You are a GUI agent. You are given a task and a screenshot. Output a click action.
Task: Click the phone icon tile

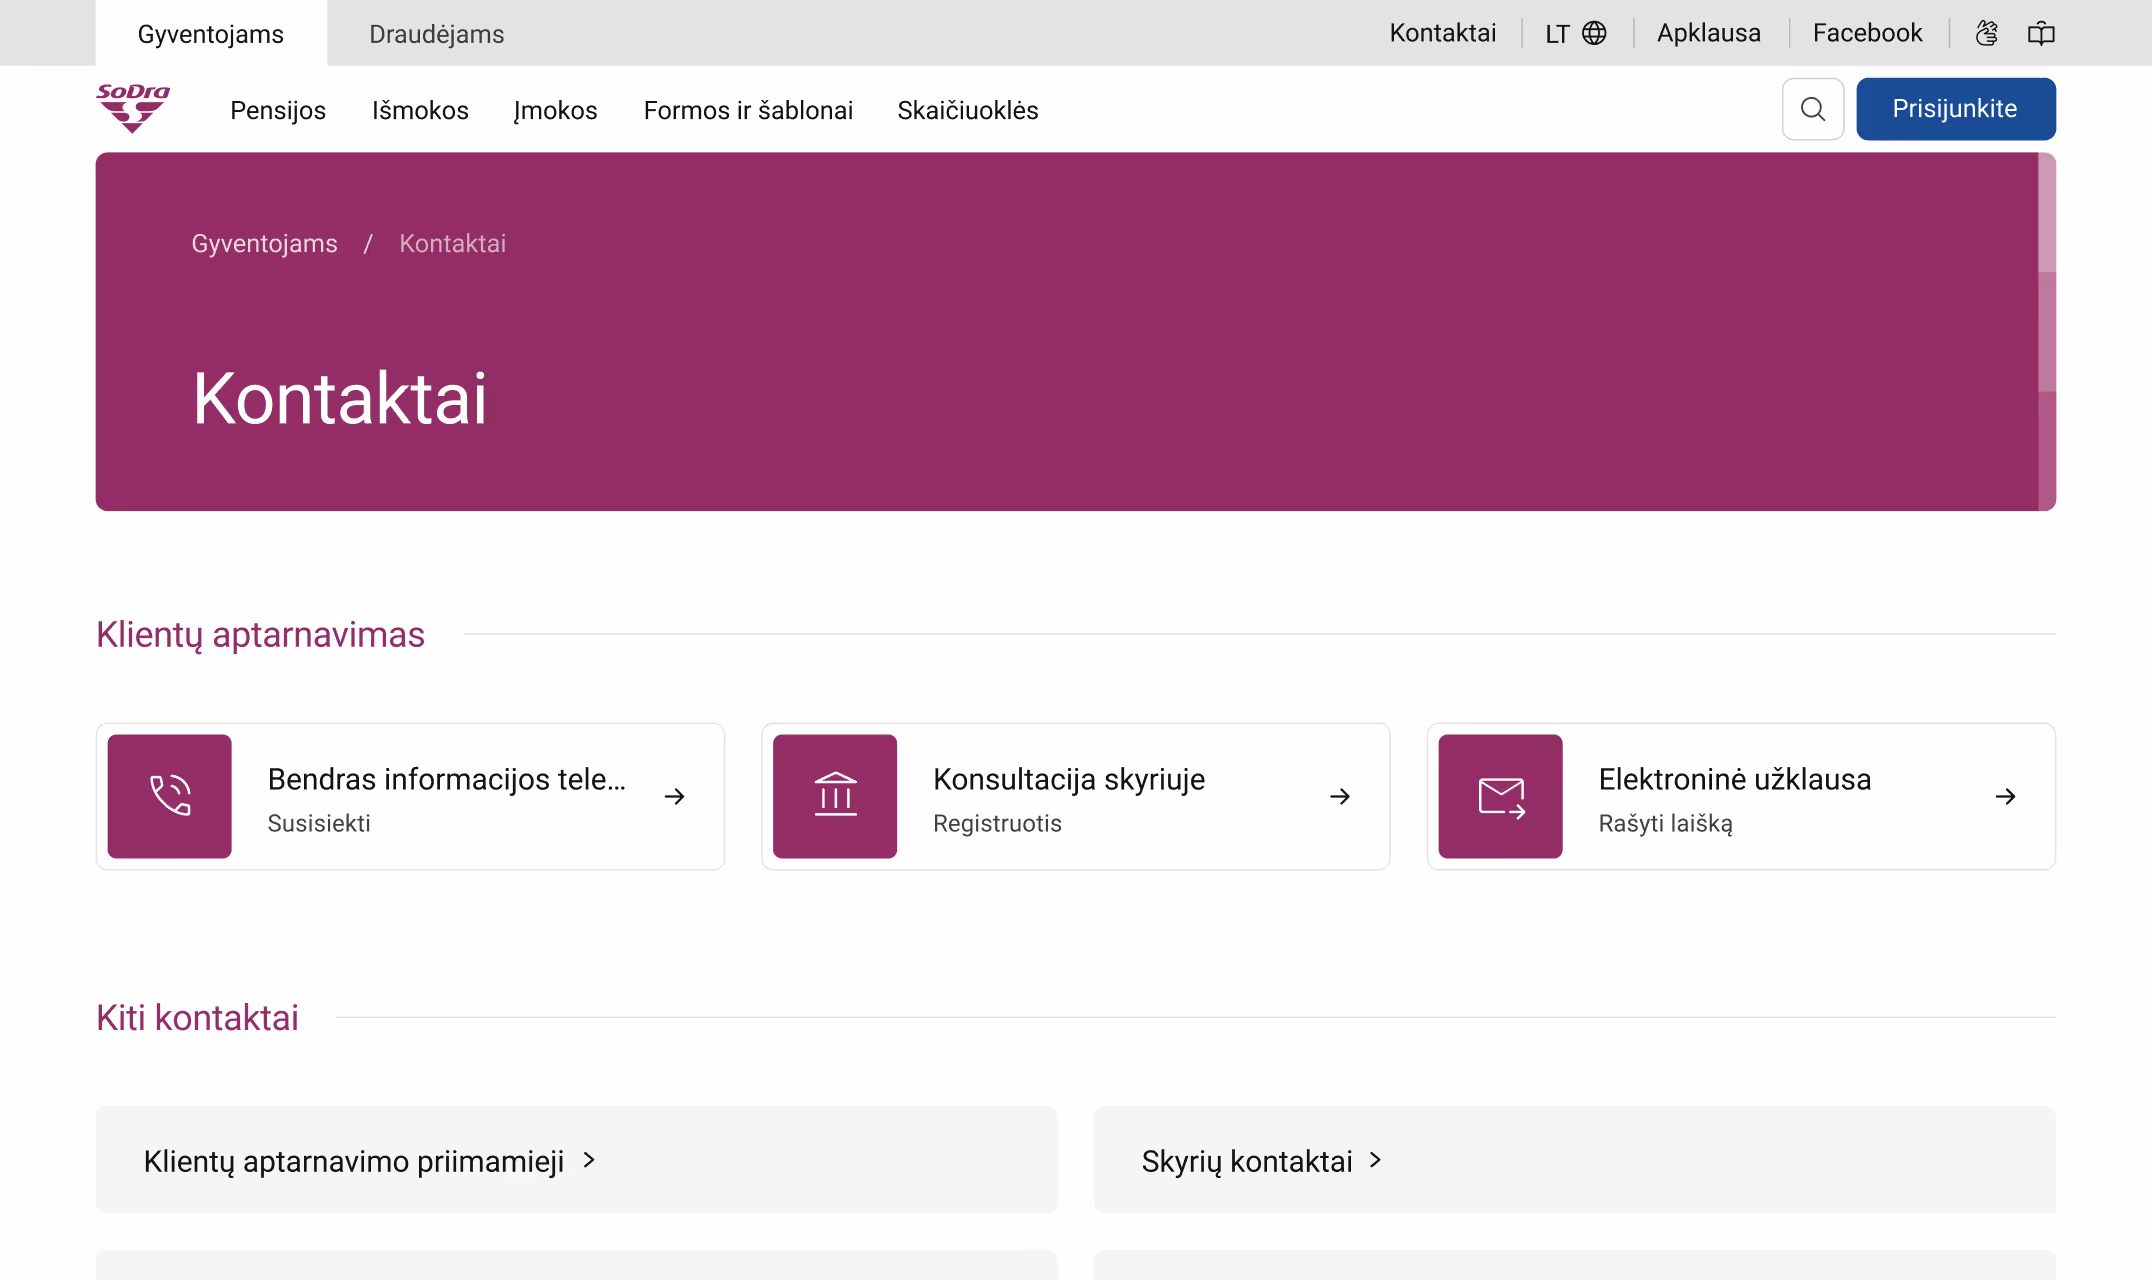170,796
